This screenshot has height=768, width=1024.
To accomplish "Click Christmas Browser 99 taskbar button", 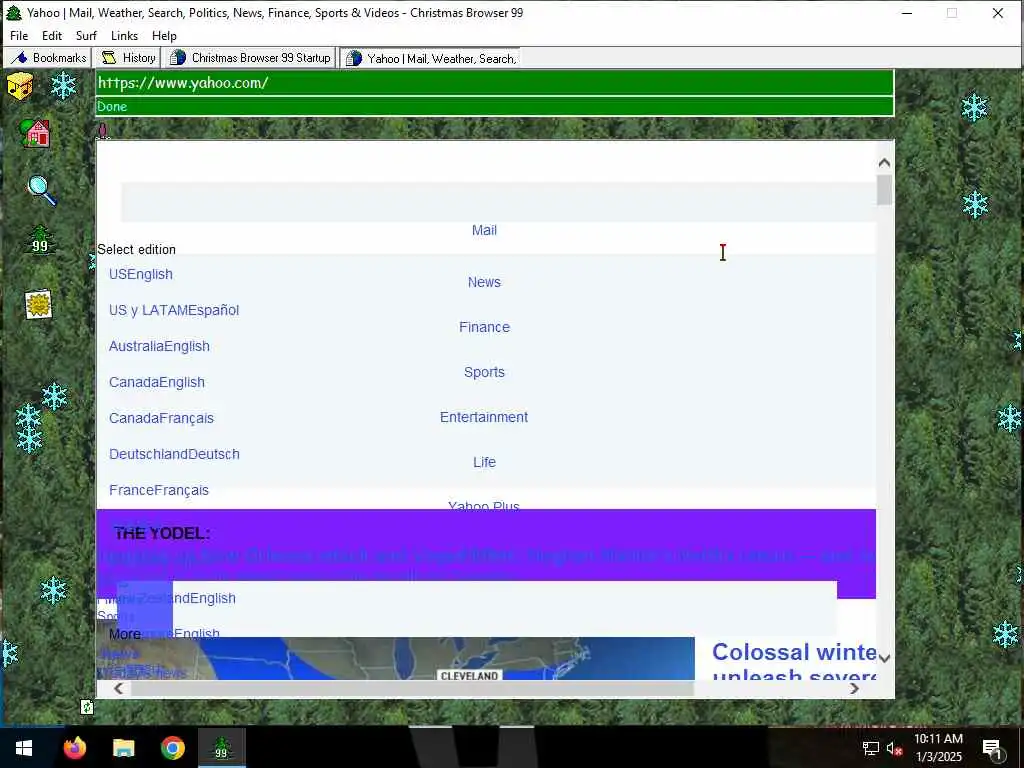I will tap(222, 748).
